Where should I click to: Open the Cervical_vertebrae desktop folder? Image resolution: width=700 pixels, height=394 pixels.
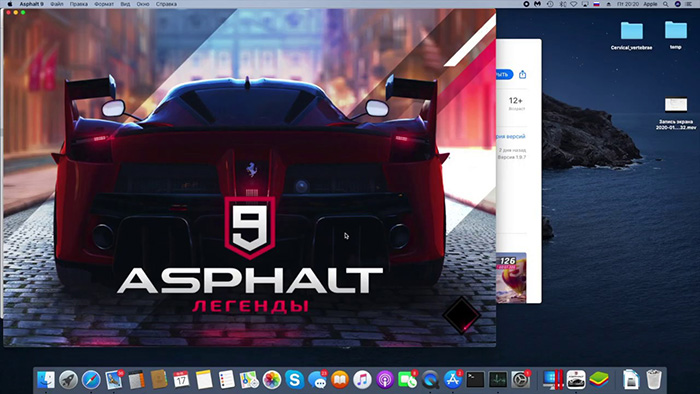click(x=631, y=35)
